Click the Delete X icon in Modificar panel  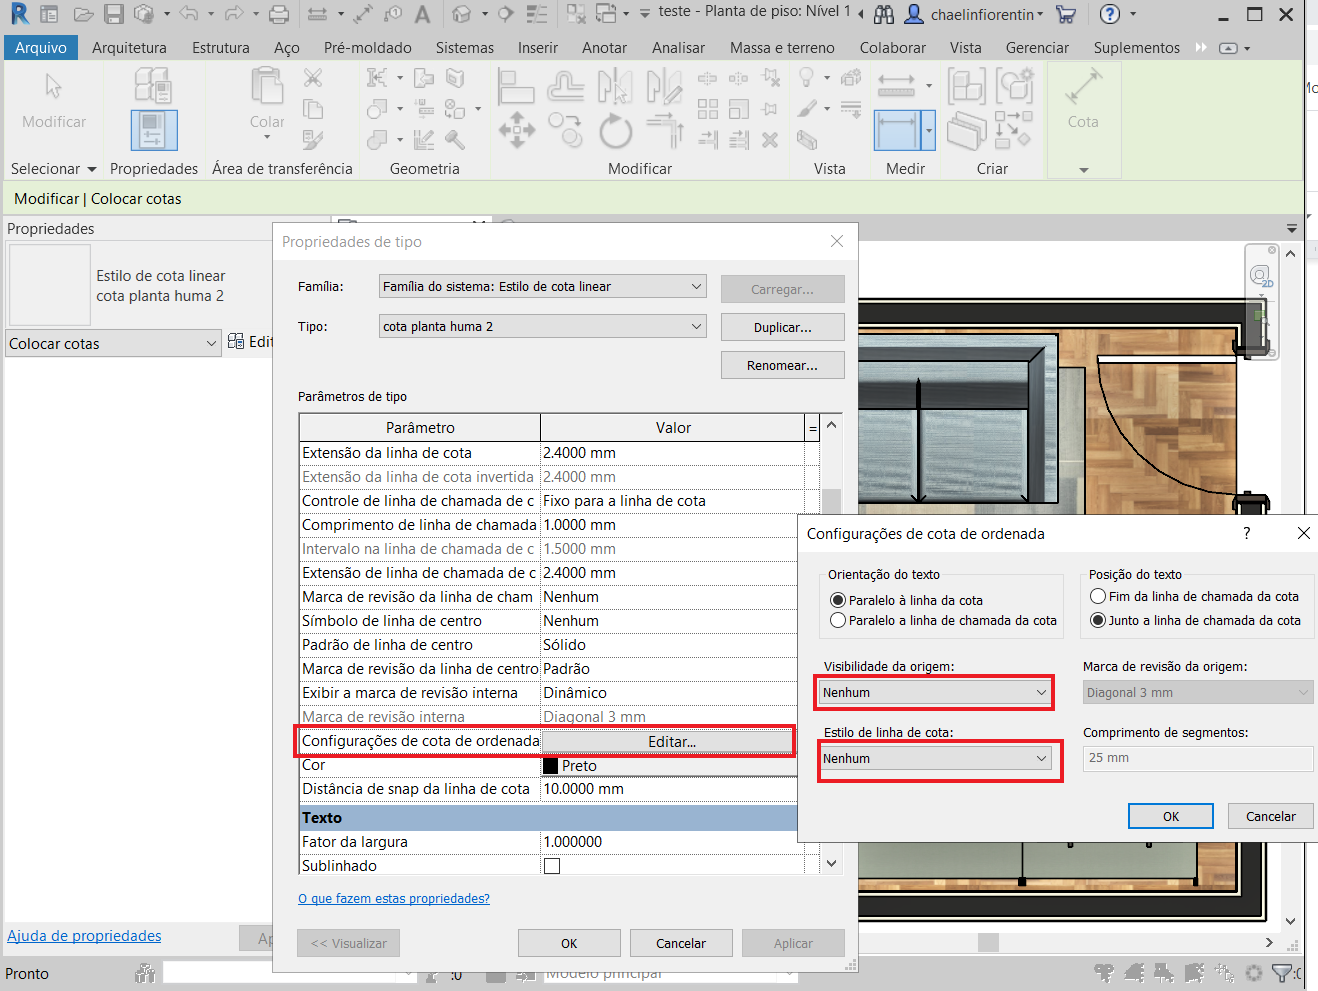click(x=770, y=140)
